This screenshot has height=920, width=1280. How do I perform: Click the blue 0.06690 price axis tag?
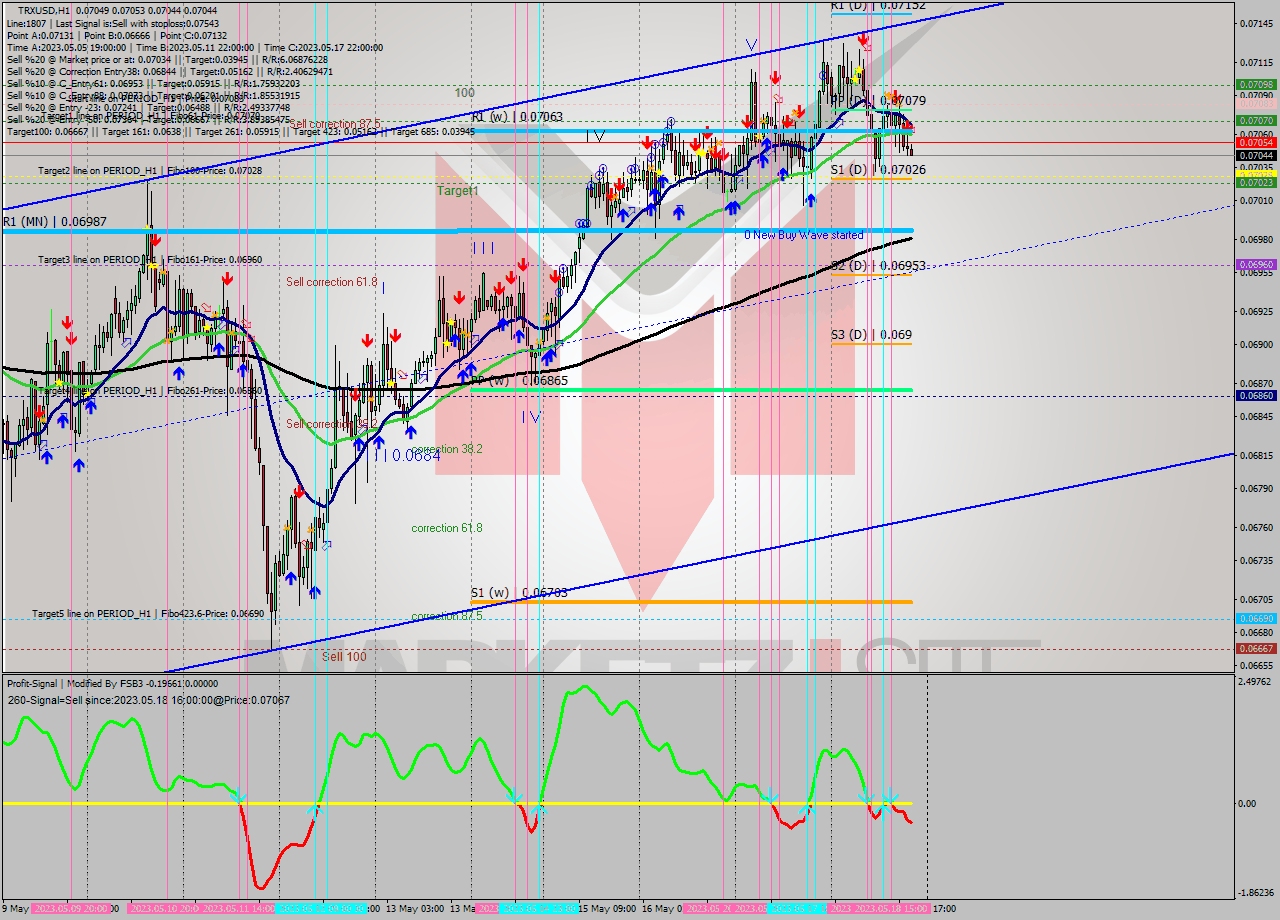pyautogui.click(x=1256, y=619)
